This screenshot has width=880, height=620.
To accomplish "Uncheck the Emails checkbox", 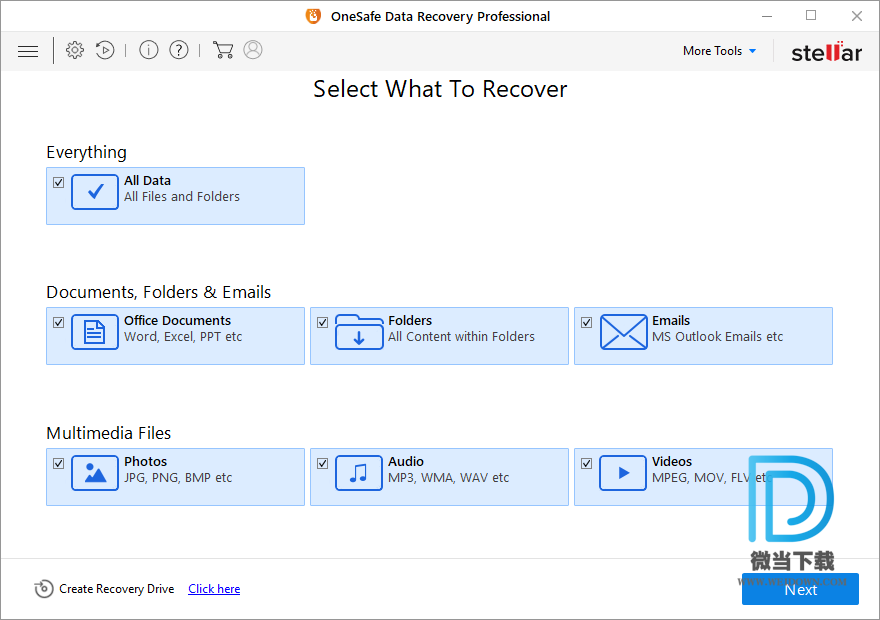I will coord(586,323).
